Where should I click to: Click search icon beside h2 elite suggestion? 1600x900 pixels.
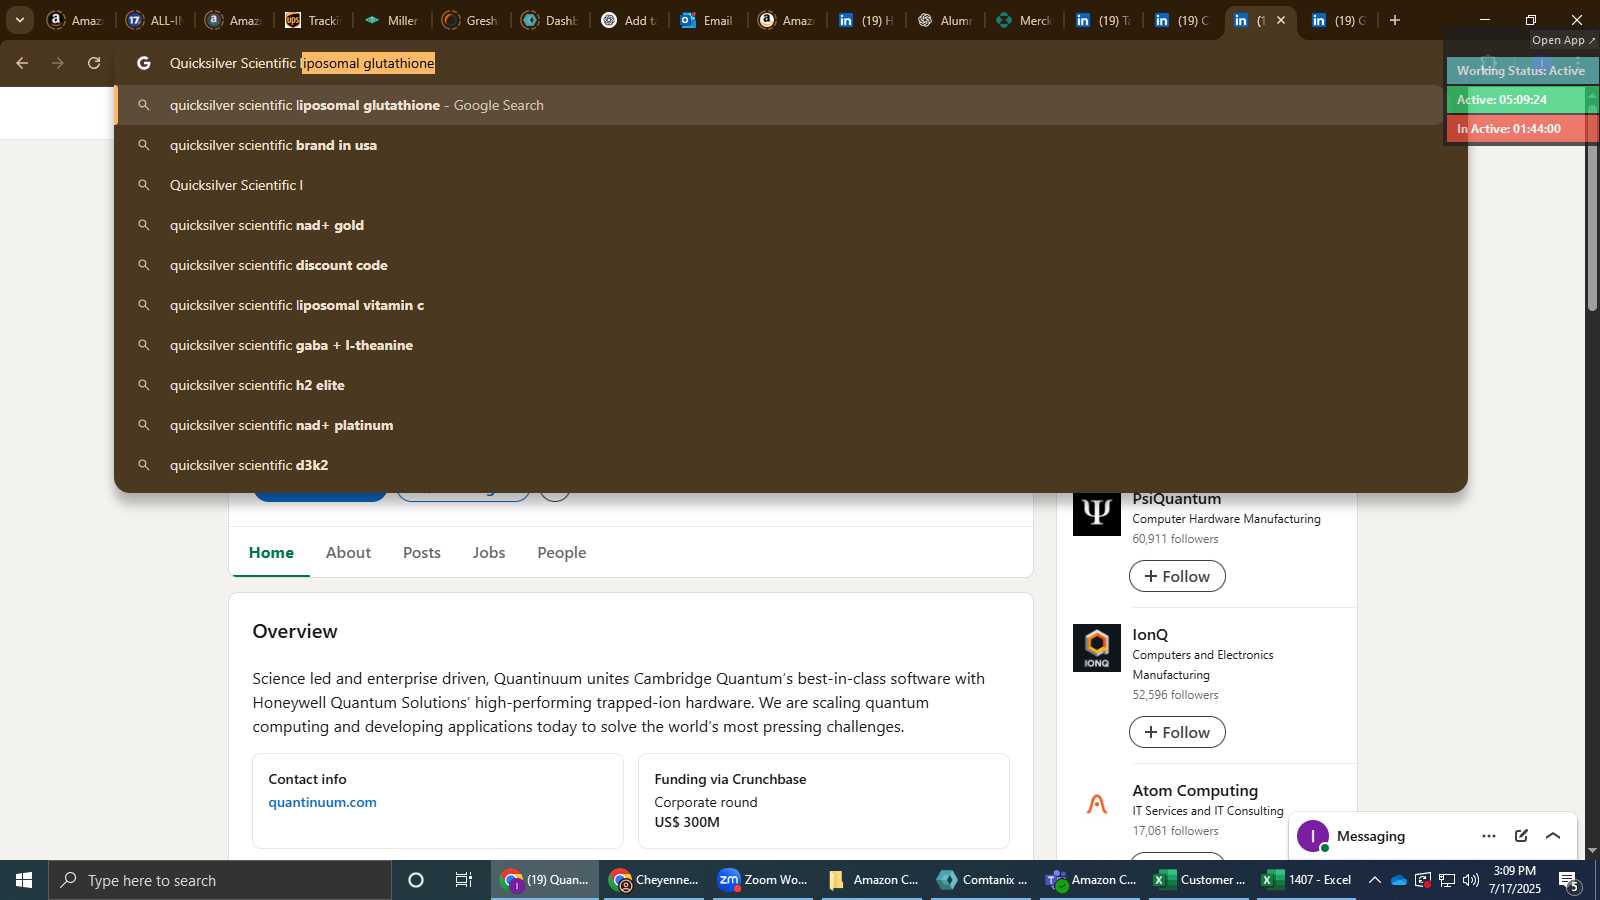(x=144, y=385)
